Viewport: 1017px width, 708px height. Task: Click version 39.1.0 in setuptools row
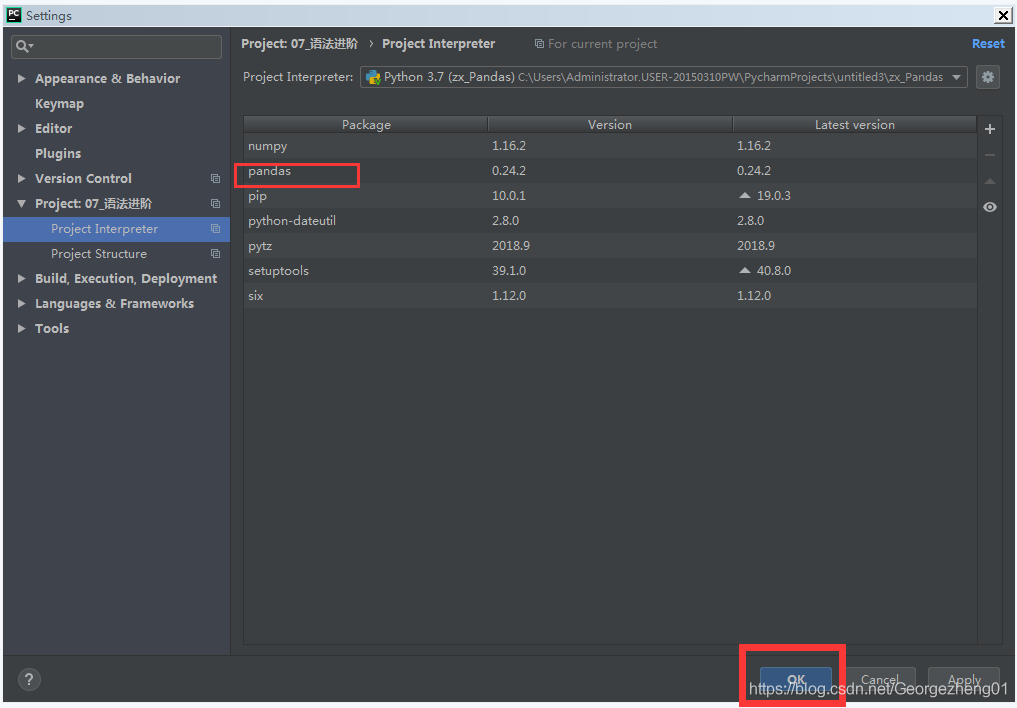point(508,270)
